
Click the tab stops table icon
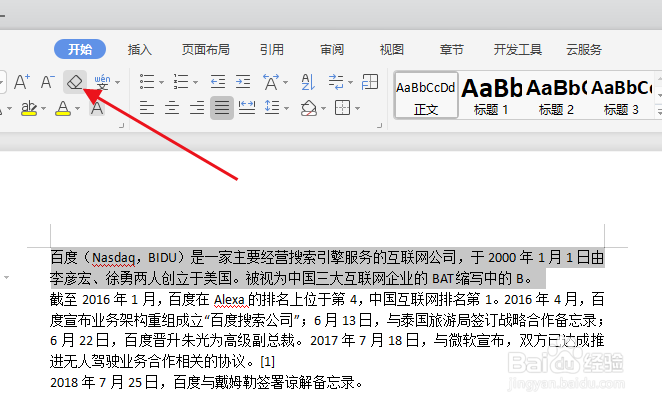point(370,82)
